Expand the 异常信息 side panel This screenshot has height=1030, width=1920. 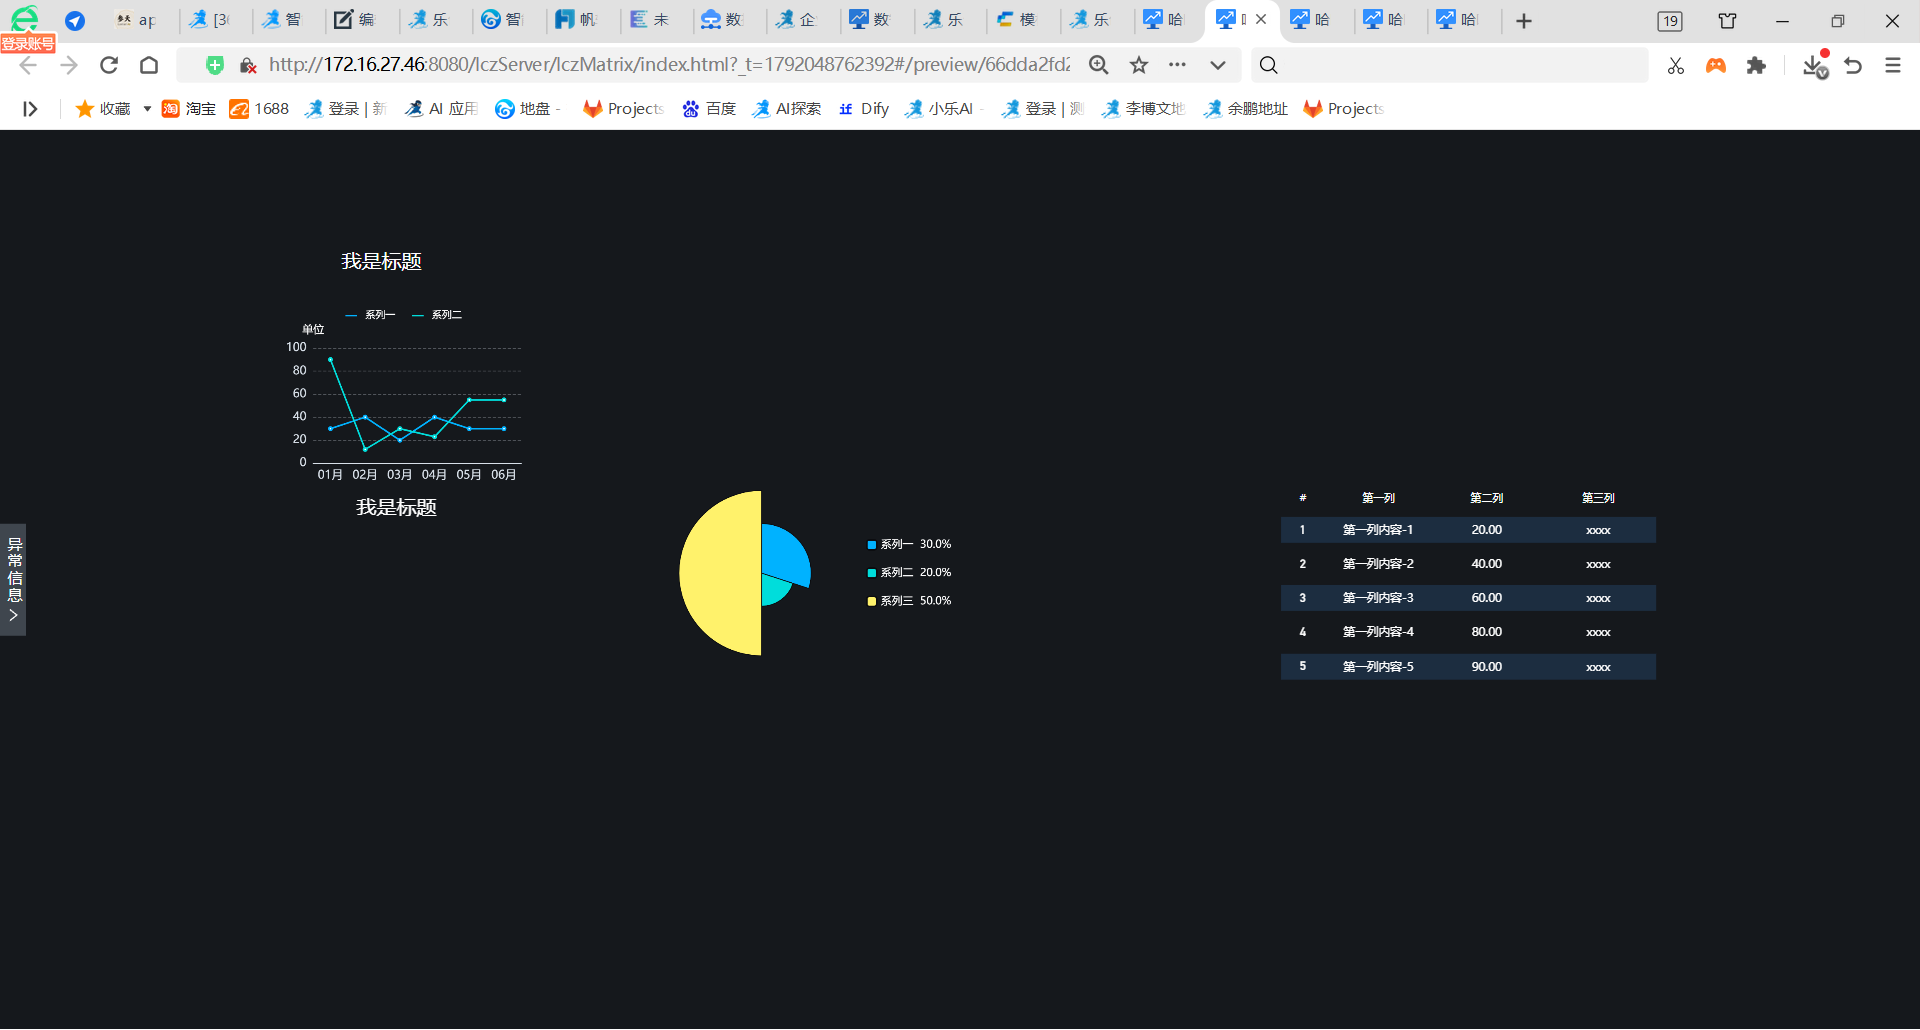pyautogui.click(x=13, y=580)
